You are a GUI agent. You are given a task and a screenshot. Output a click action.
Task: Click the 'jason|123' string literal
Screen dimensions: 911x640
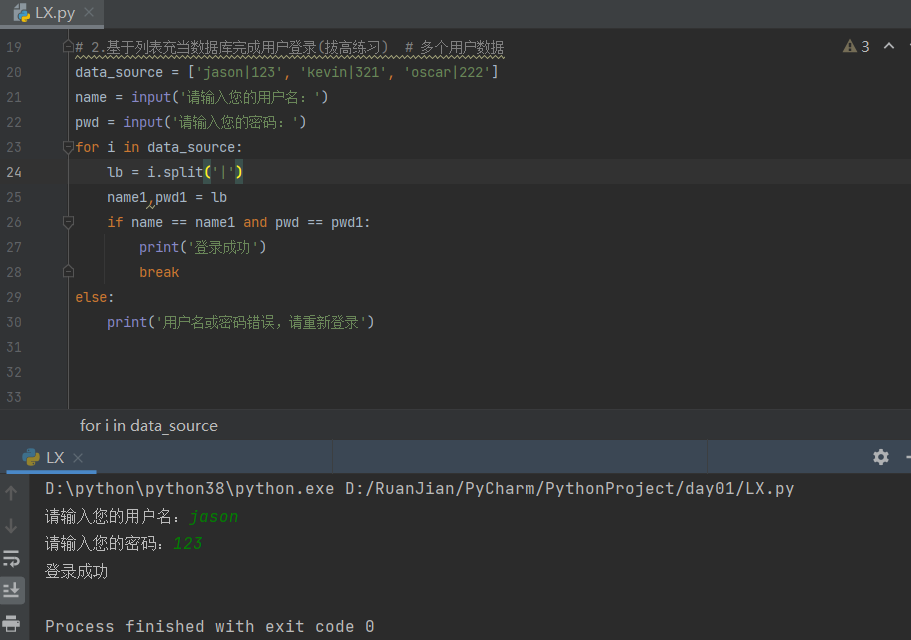click(x=239, y=73)
